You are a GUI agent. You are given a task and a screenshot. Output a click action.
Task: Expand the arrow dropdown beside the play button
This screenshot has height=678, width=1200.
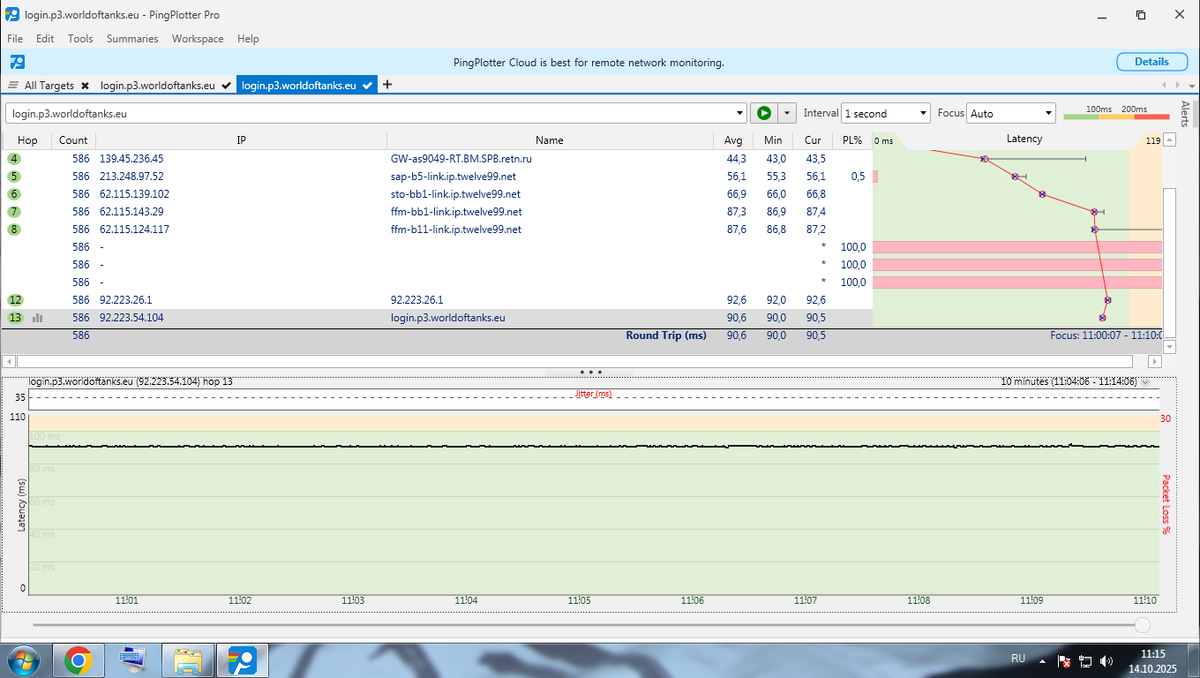(x=787, y=113)
